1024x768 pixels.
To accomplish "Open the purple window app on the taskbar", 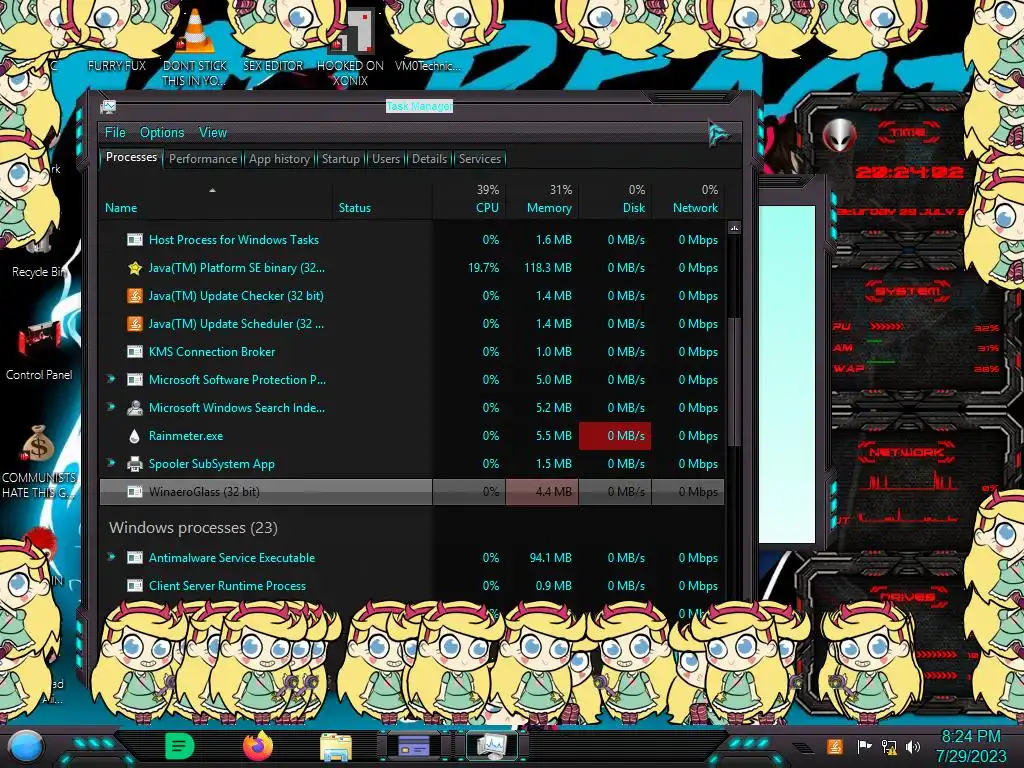I will (x=413, y=746).
